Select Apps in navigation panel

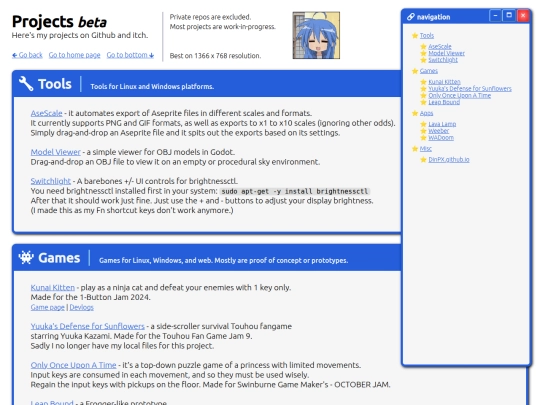click(x=426, y=113)
